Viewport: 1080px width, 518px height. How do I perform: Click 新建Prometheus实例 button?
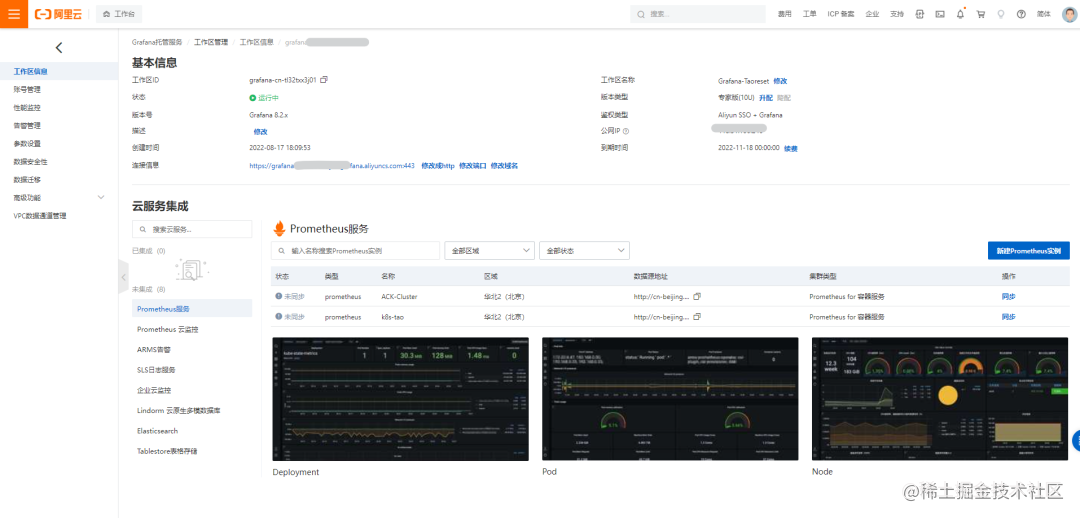(1028, 251)
